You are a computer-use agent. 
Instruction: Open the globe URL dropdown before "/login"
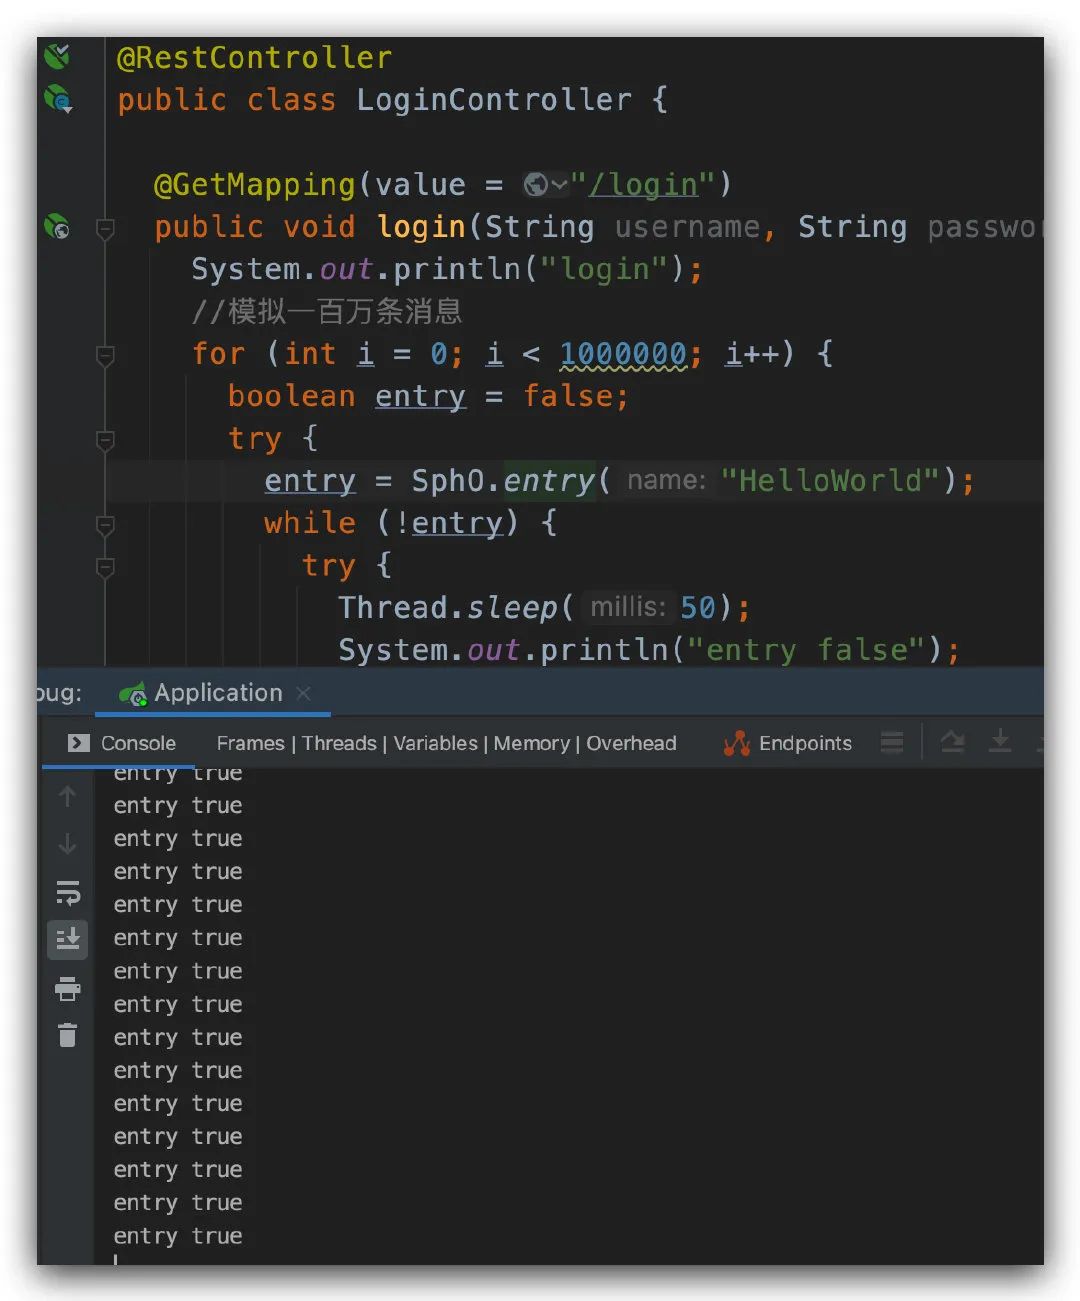coord(546,185)
